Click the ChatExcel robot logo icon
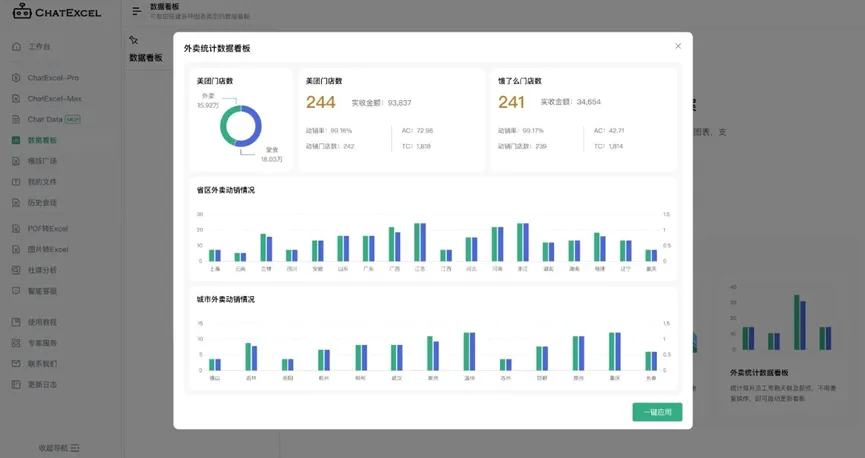865x458 pixels. pos(22,11)
